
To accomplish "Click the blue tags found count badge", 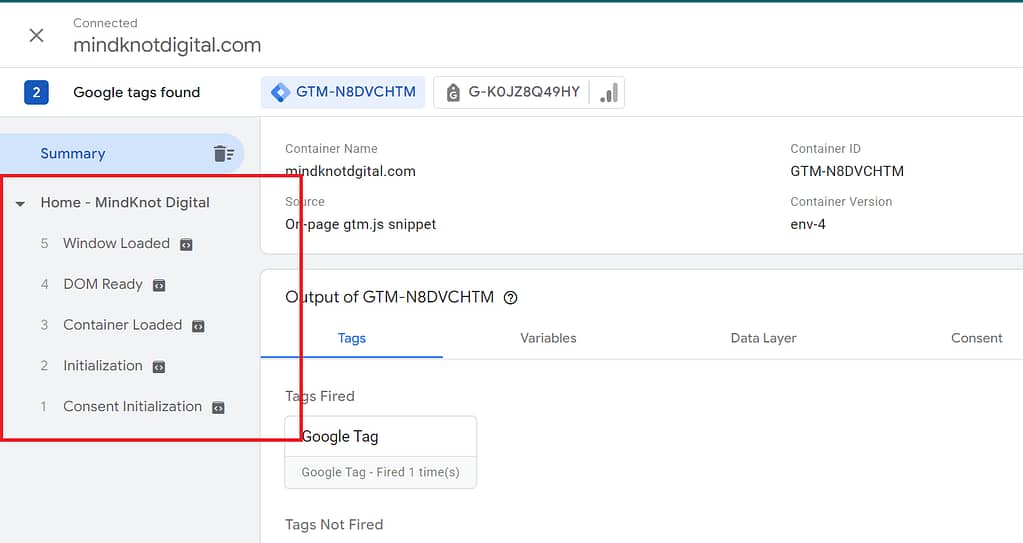I will point(36,92).
